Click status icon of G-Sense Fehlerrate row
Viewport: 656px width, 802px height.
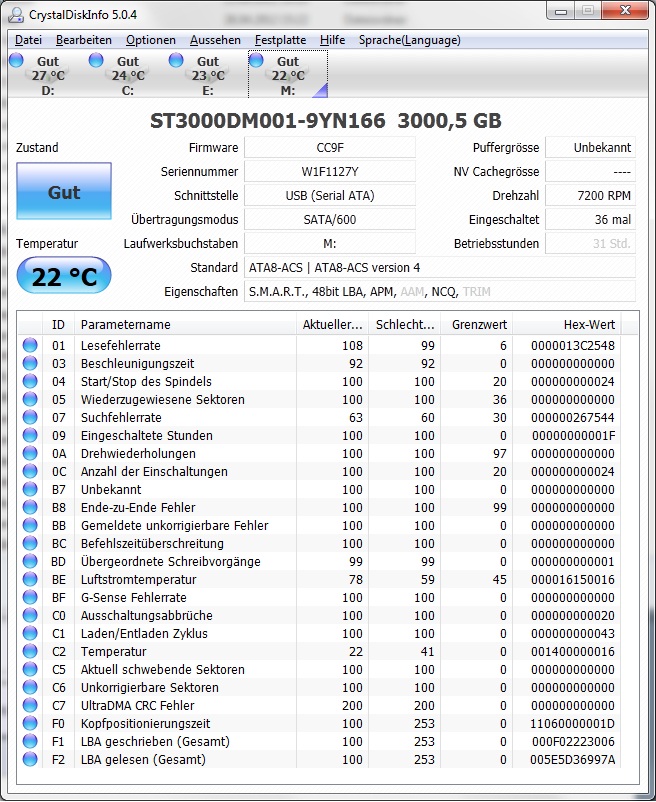pos(30,597)
